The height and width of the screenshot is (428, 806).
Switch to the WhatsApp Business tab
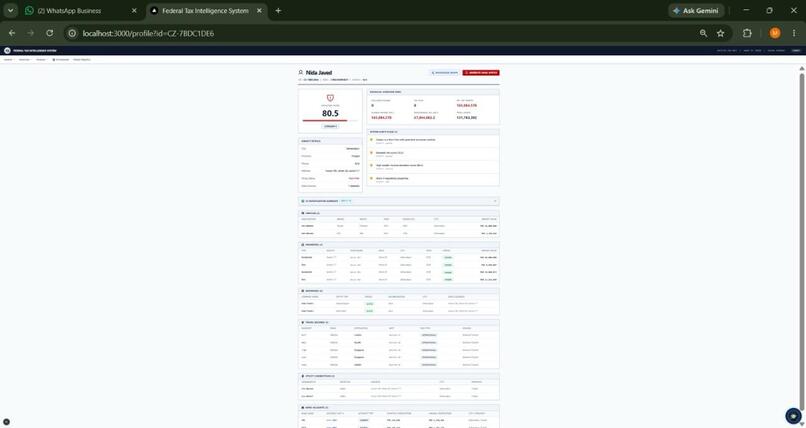pos(80,11)
